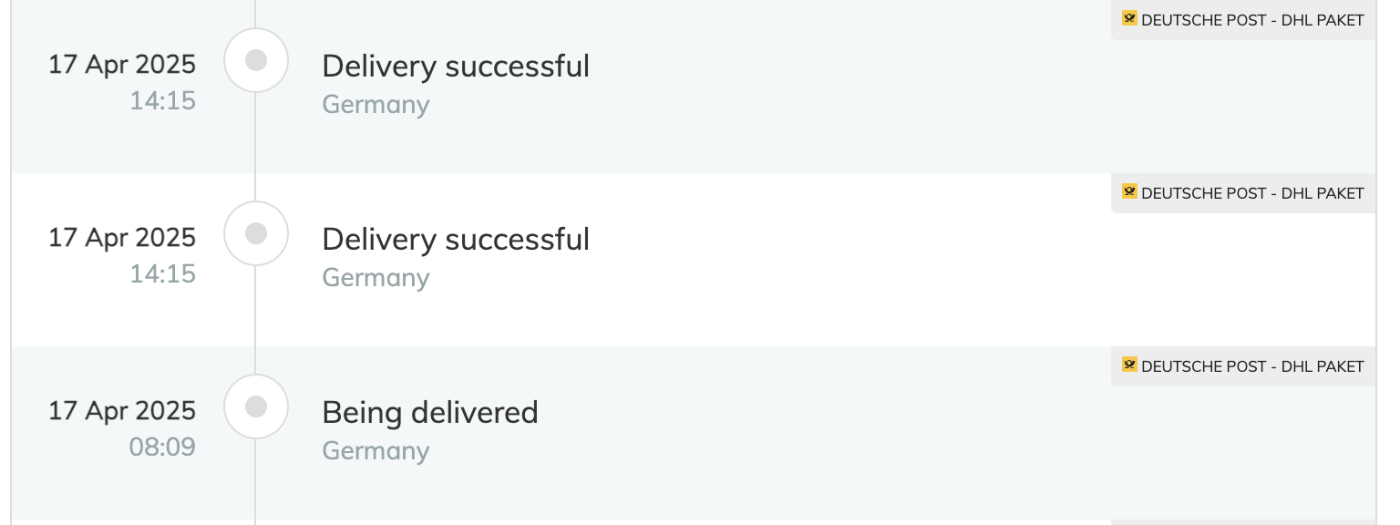Viewport: 1400px width, 525px height.
Task: Click the DHL horn icon in second Delivery successful row
Action: (x=1130, y=192)
